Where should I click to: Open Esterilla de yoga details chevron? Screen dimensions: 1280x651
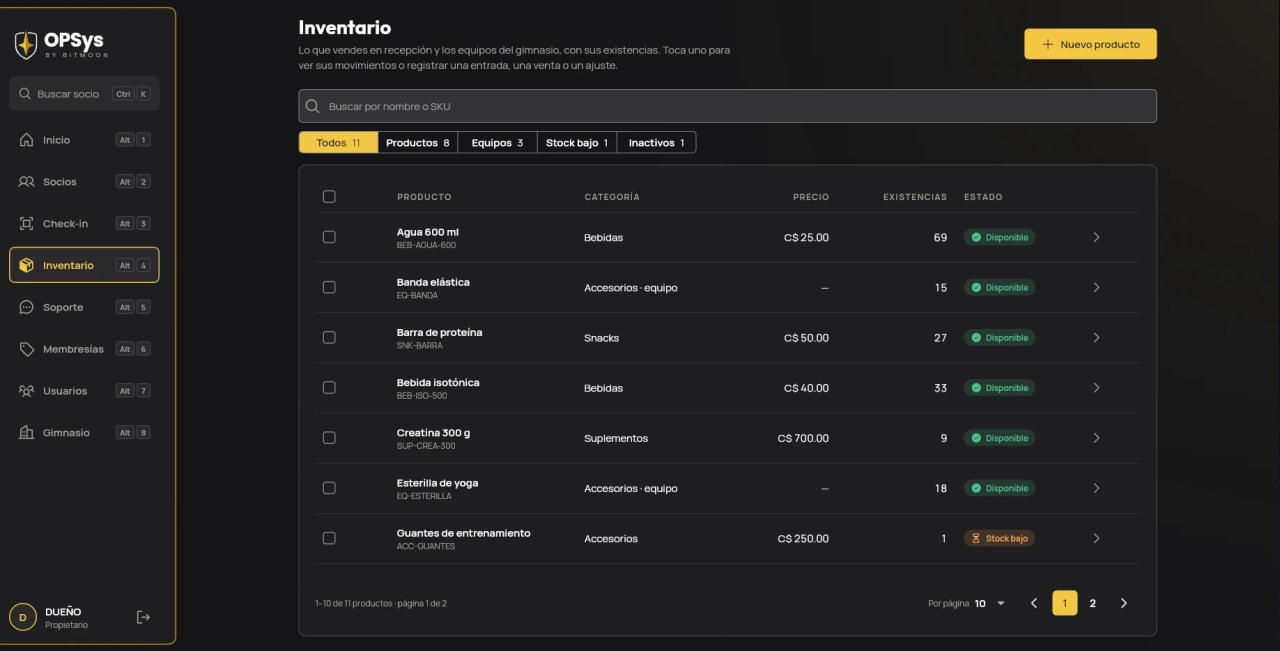coord(1096,488)
